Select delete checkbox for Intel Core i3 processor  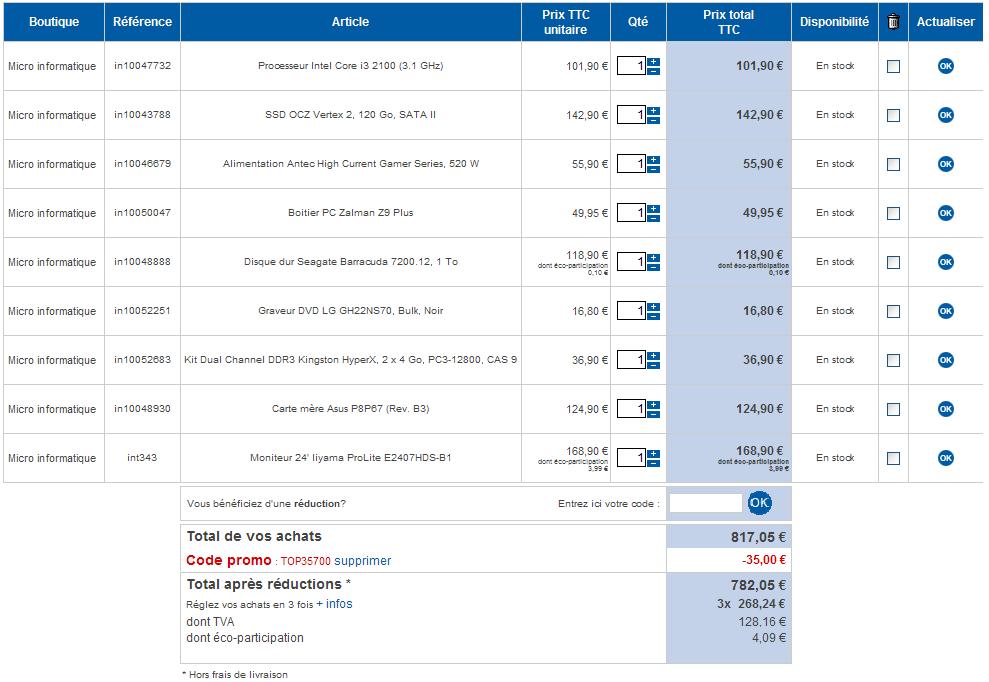893,66
